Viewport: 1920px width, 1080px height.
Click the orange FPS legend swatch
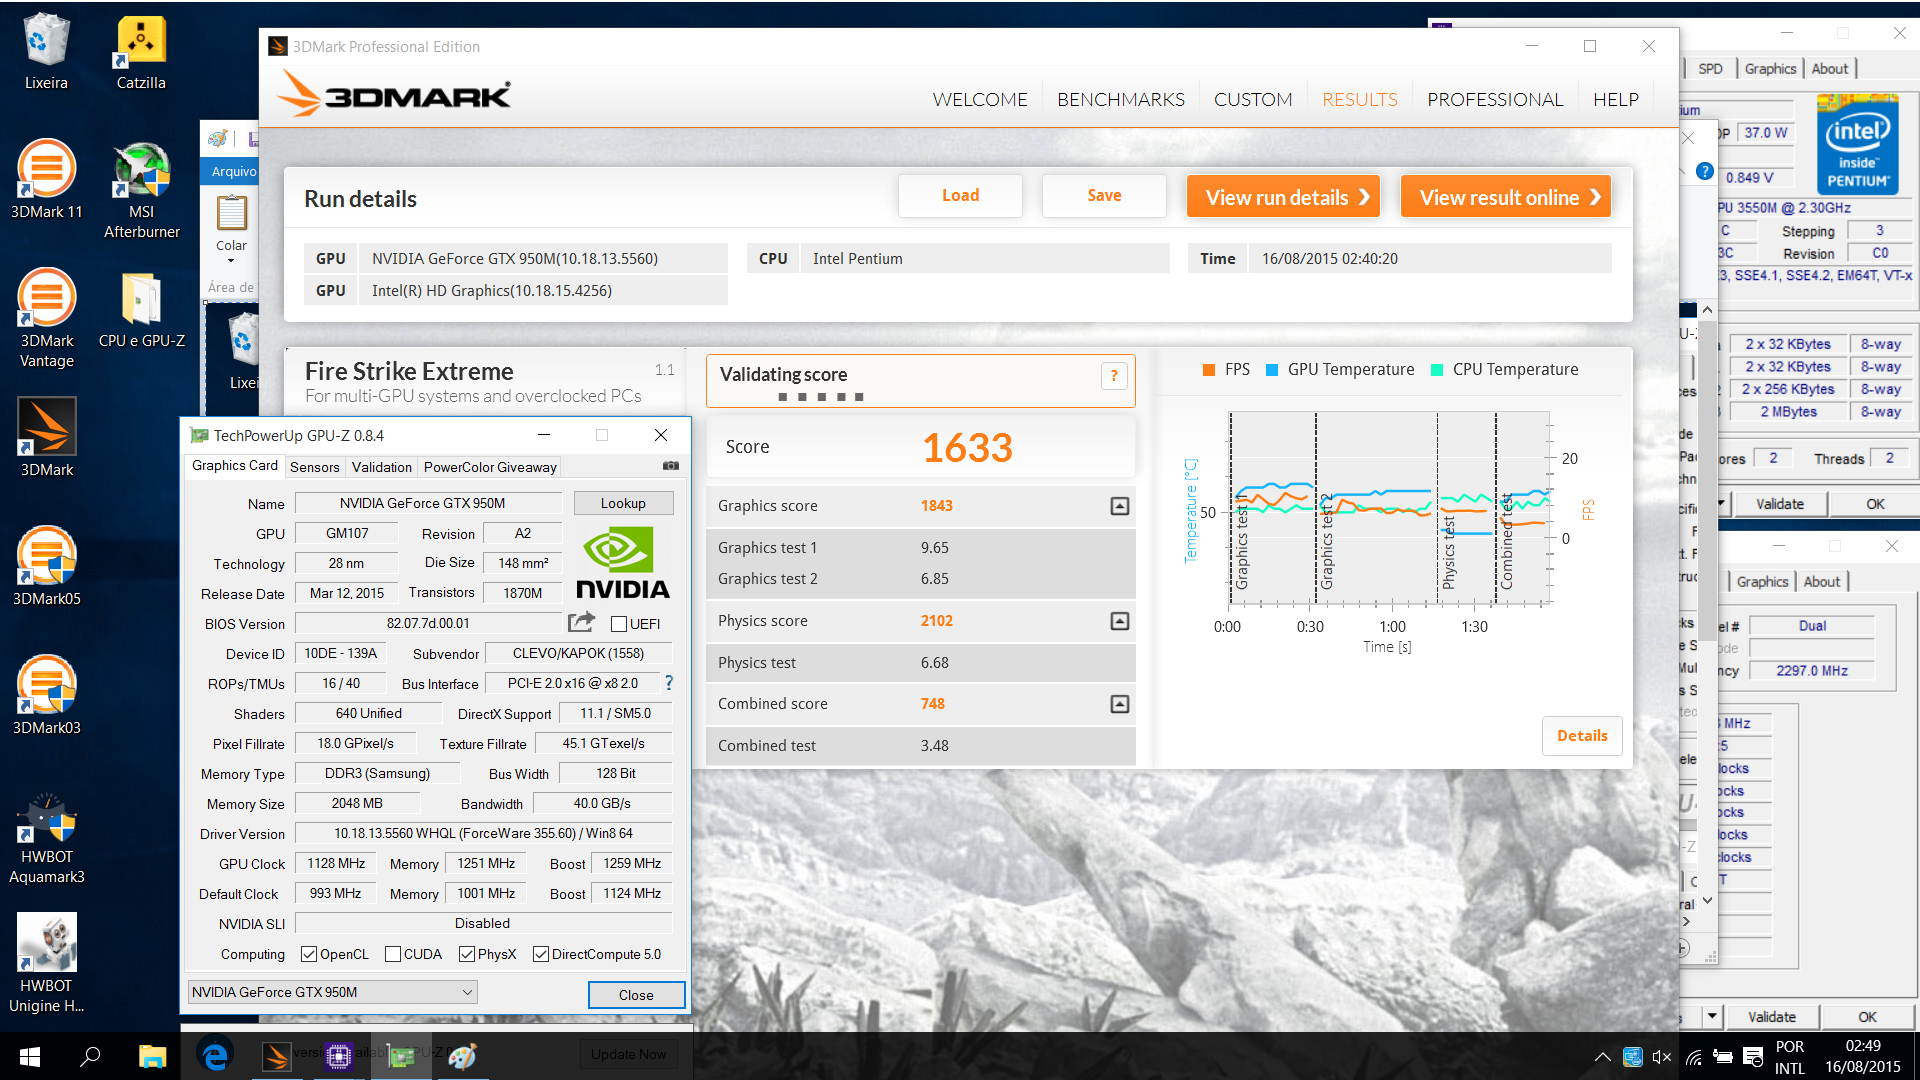pos(1209,370)
